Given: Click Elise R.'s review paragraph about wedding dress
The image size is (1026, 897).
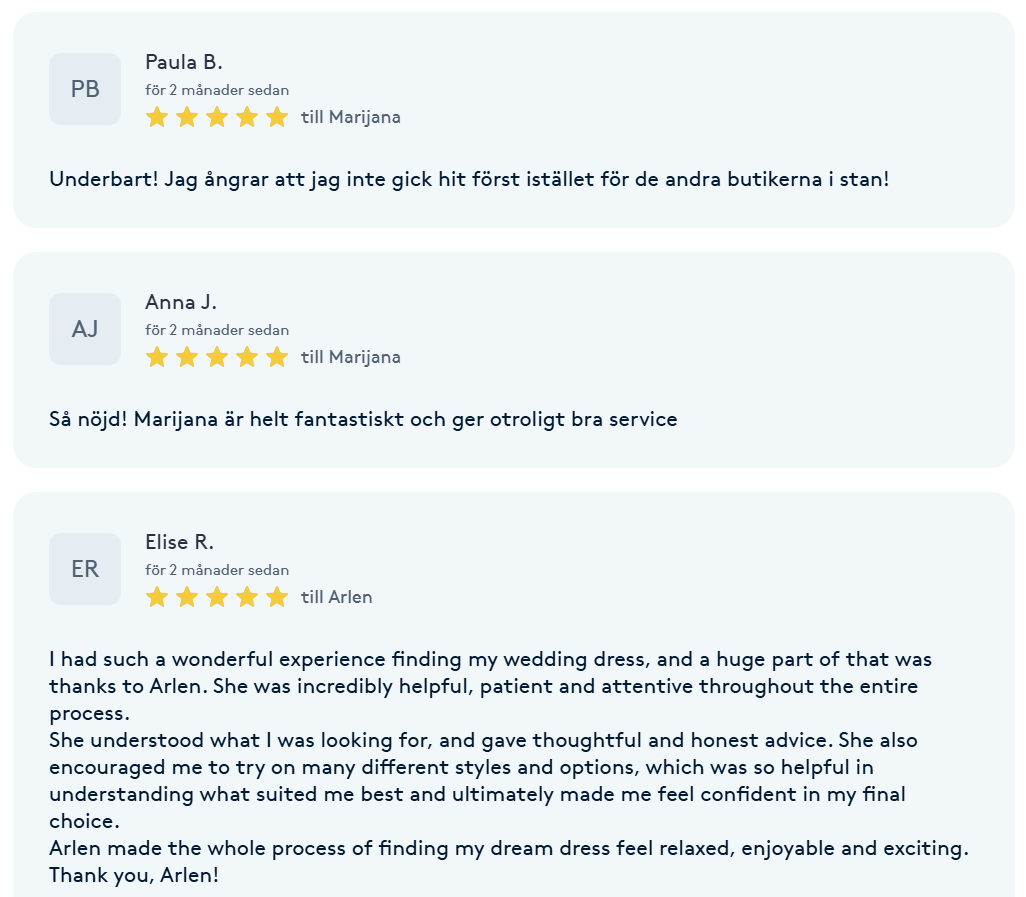Looking at the screenshot, I should (509, 767).
